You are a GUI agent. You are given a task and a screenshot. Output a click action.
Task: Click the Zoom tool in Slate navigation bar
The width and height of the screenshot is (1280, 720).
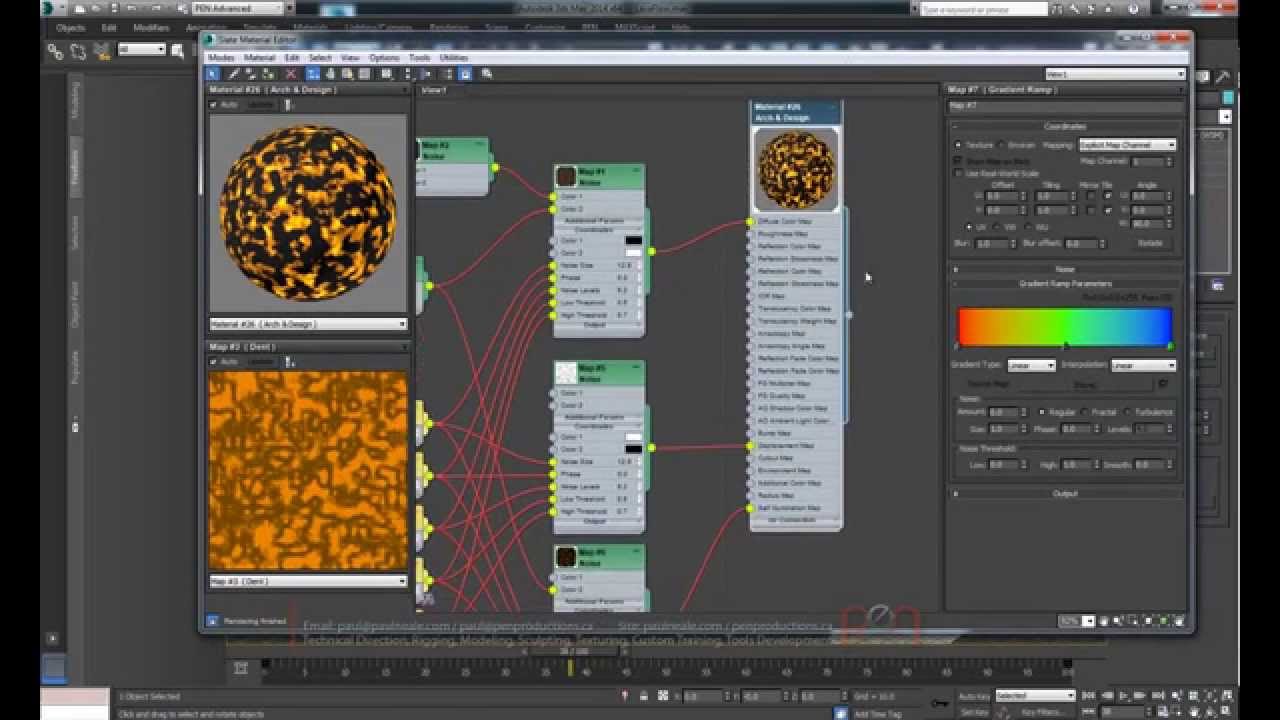[x=1117, y=621]
